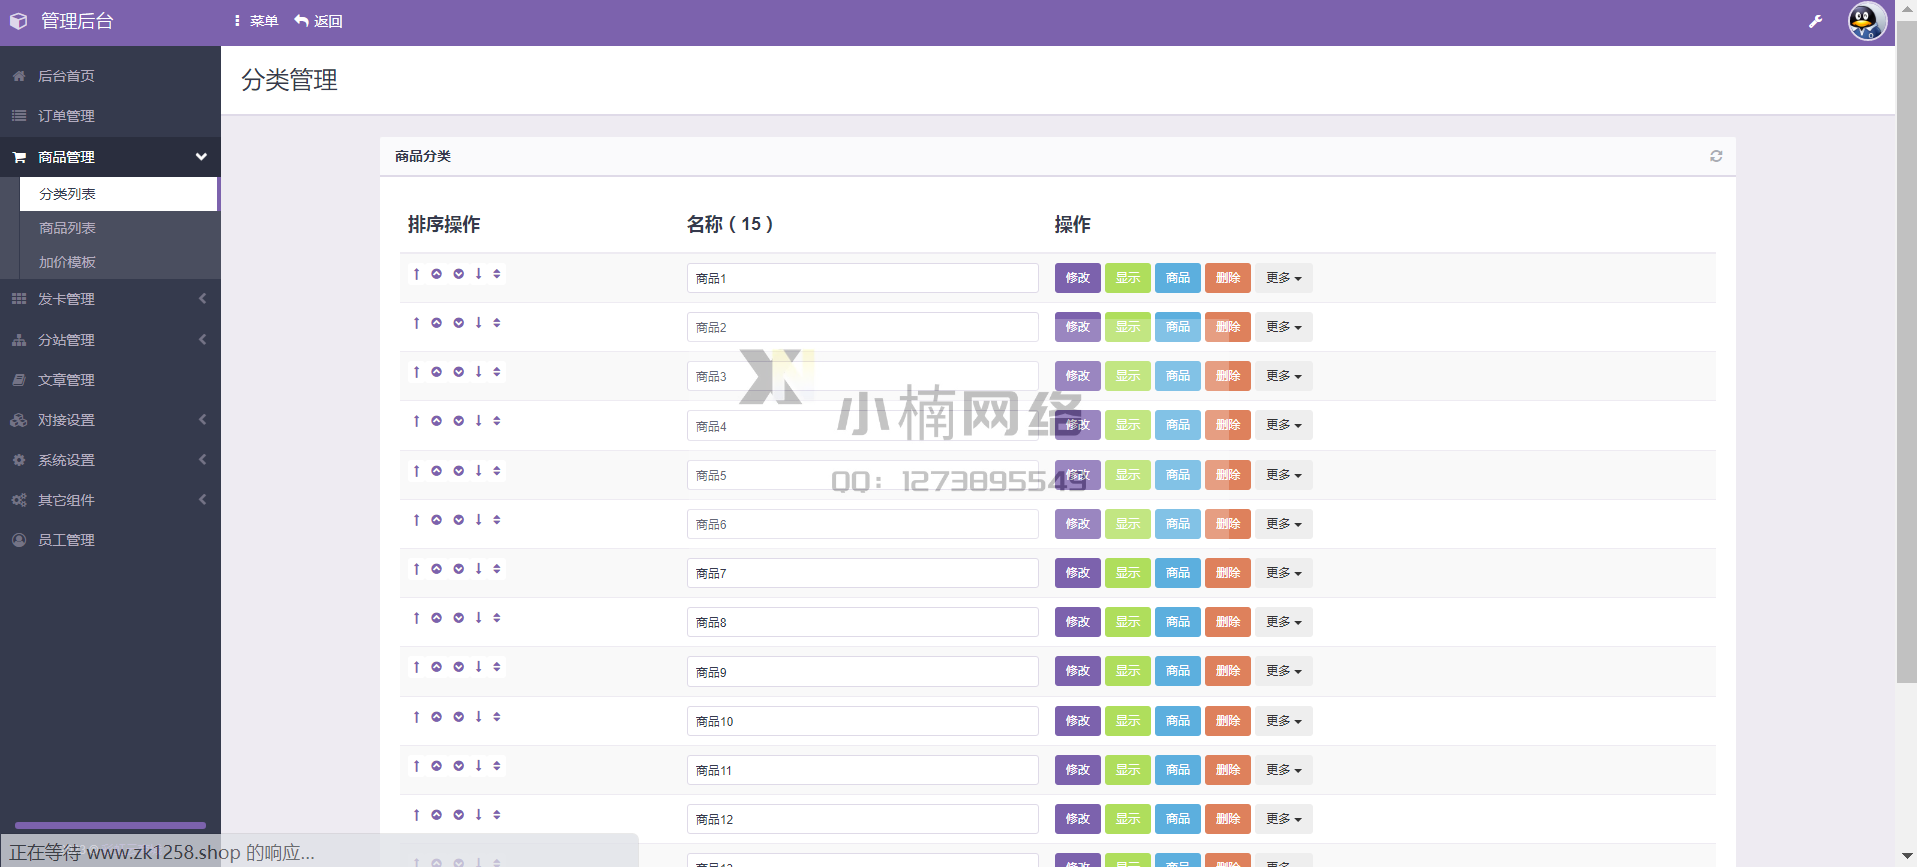
Task: Click the cube logo next to 管理后台
Action: [x=18, y=21]
